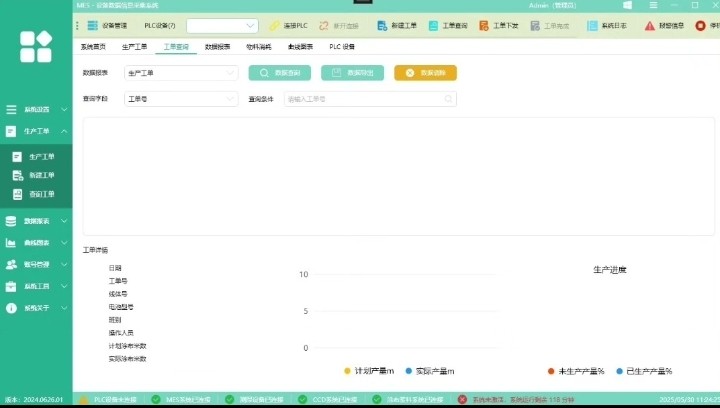Viewport: 720px width, 408px height.
Task: Collapse the 生产工单 sidebar section chevron
Action: tap(64, 131)
